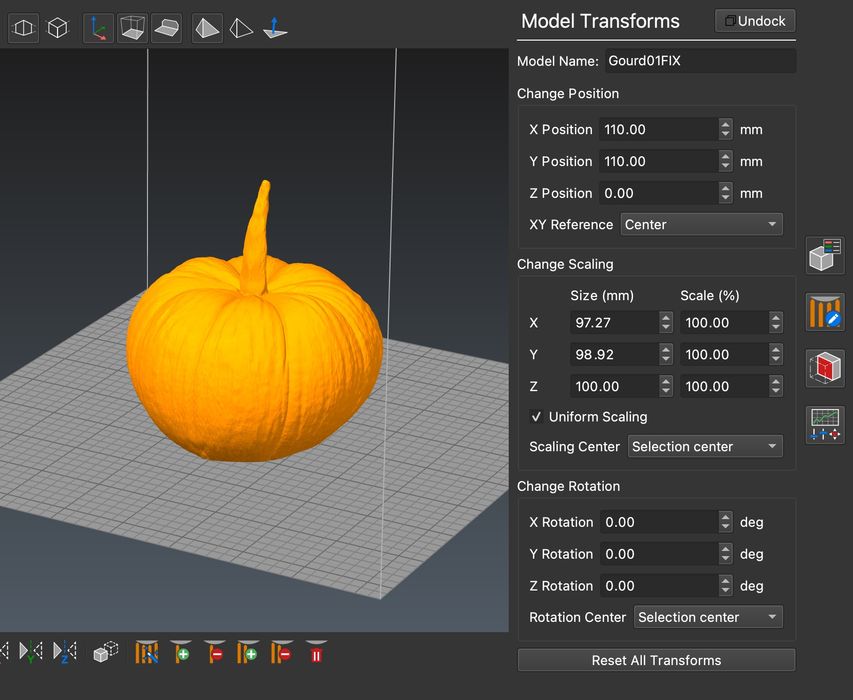The image size is (853, 700).
Task: Click Reset All Transforms
Action: [656, 660]
